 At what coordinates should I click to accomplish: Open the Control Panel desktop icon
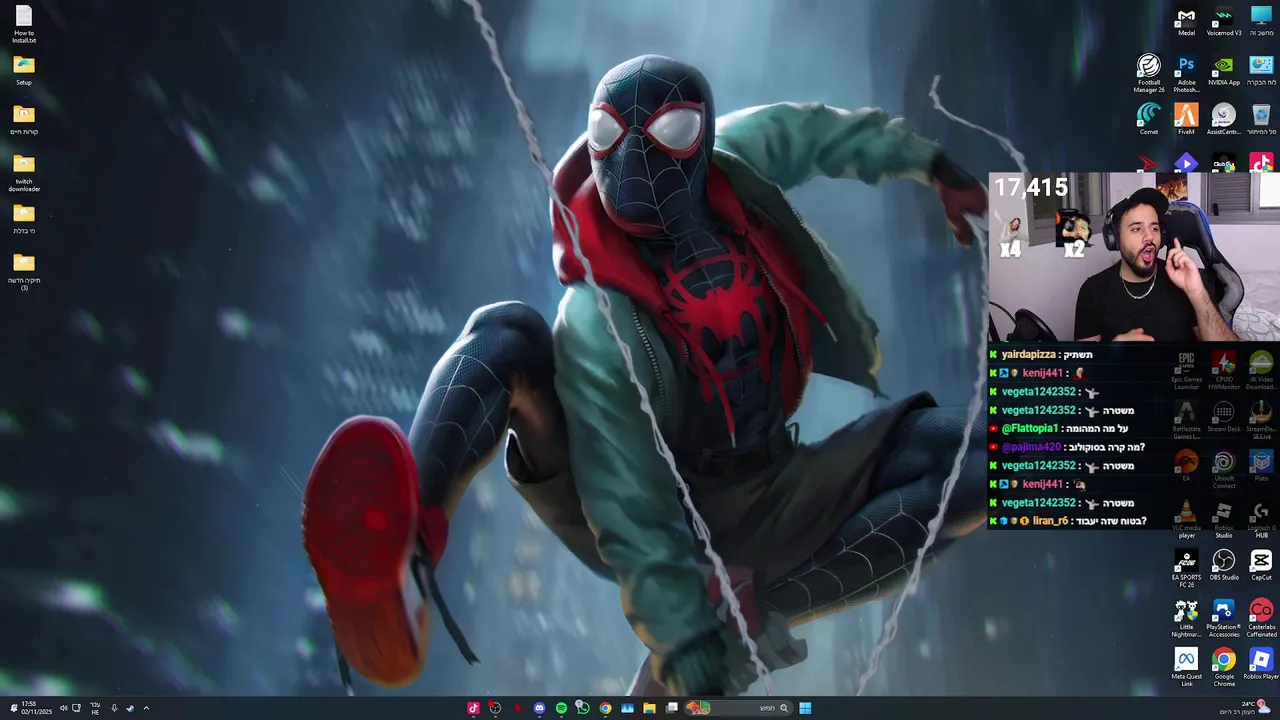coord(1261,72)
